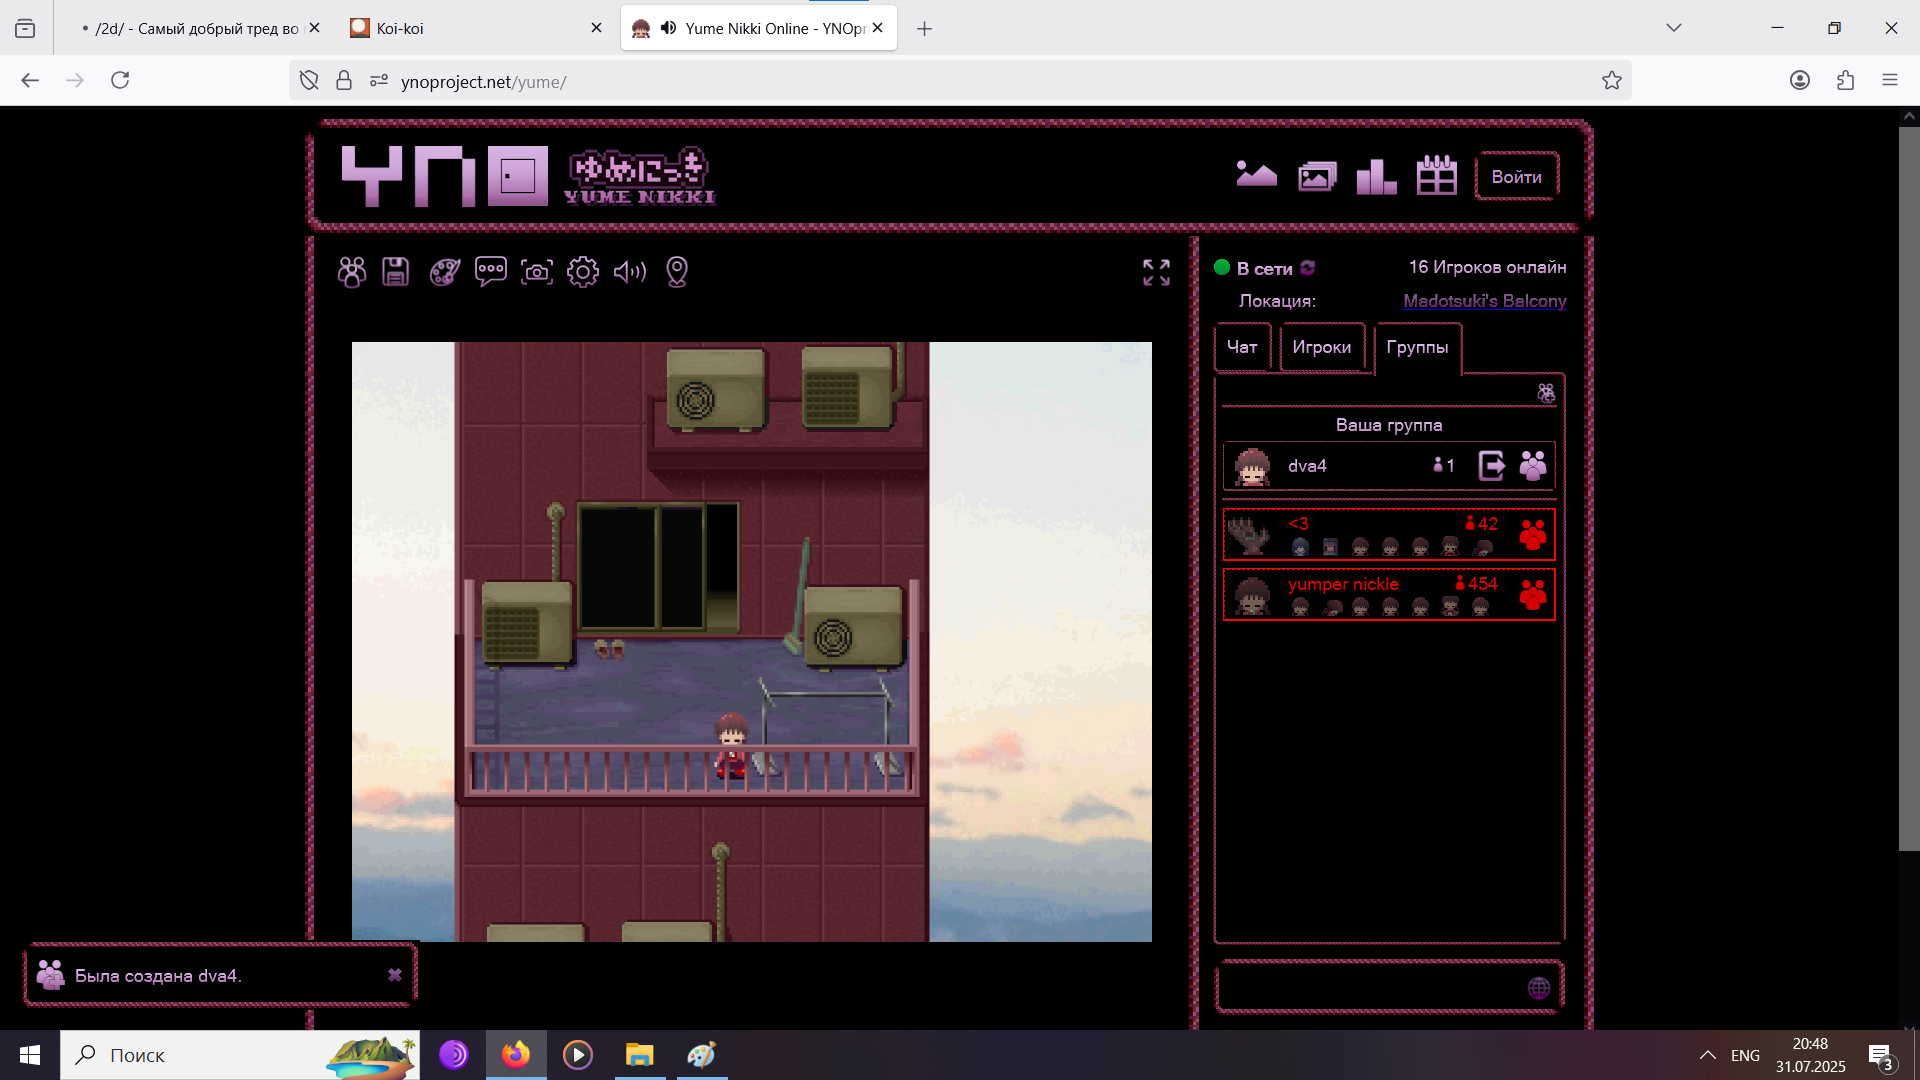Open the settings gear in game toolbar
The height and width of the screenshot is (1080, 1920).
coord(583,272)
